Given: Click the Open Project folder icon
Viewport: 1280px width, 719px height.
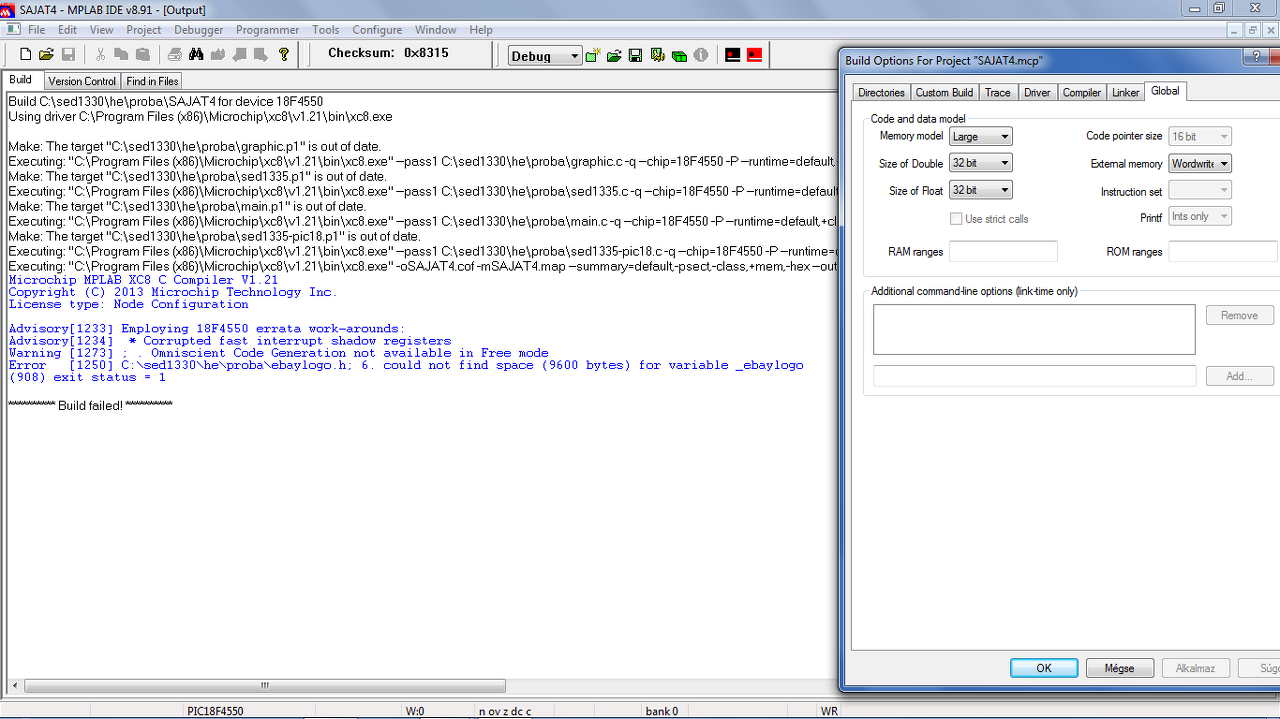Looking at the screenshot, I should [x=614, y=55].
